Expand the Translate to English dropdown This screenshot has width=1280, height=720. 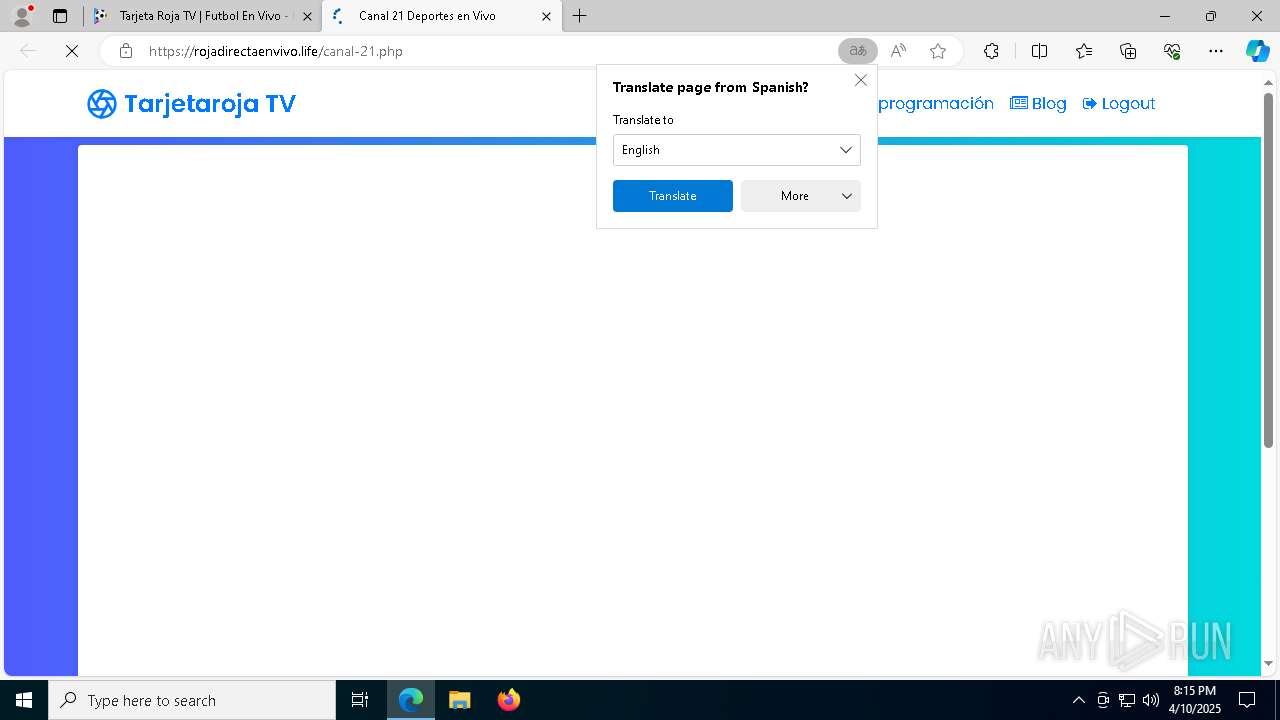(x=736, y=150)
